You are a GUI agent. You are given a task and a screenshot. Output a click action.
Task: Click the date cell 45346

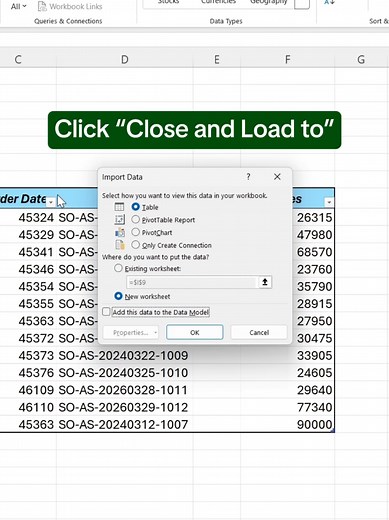(x=28, y=269)
